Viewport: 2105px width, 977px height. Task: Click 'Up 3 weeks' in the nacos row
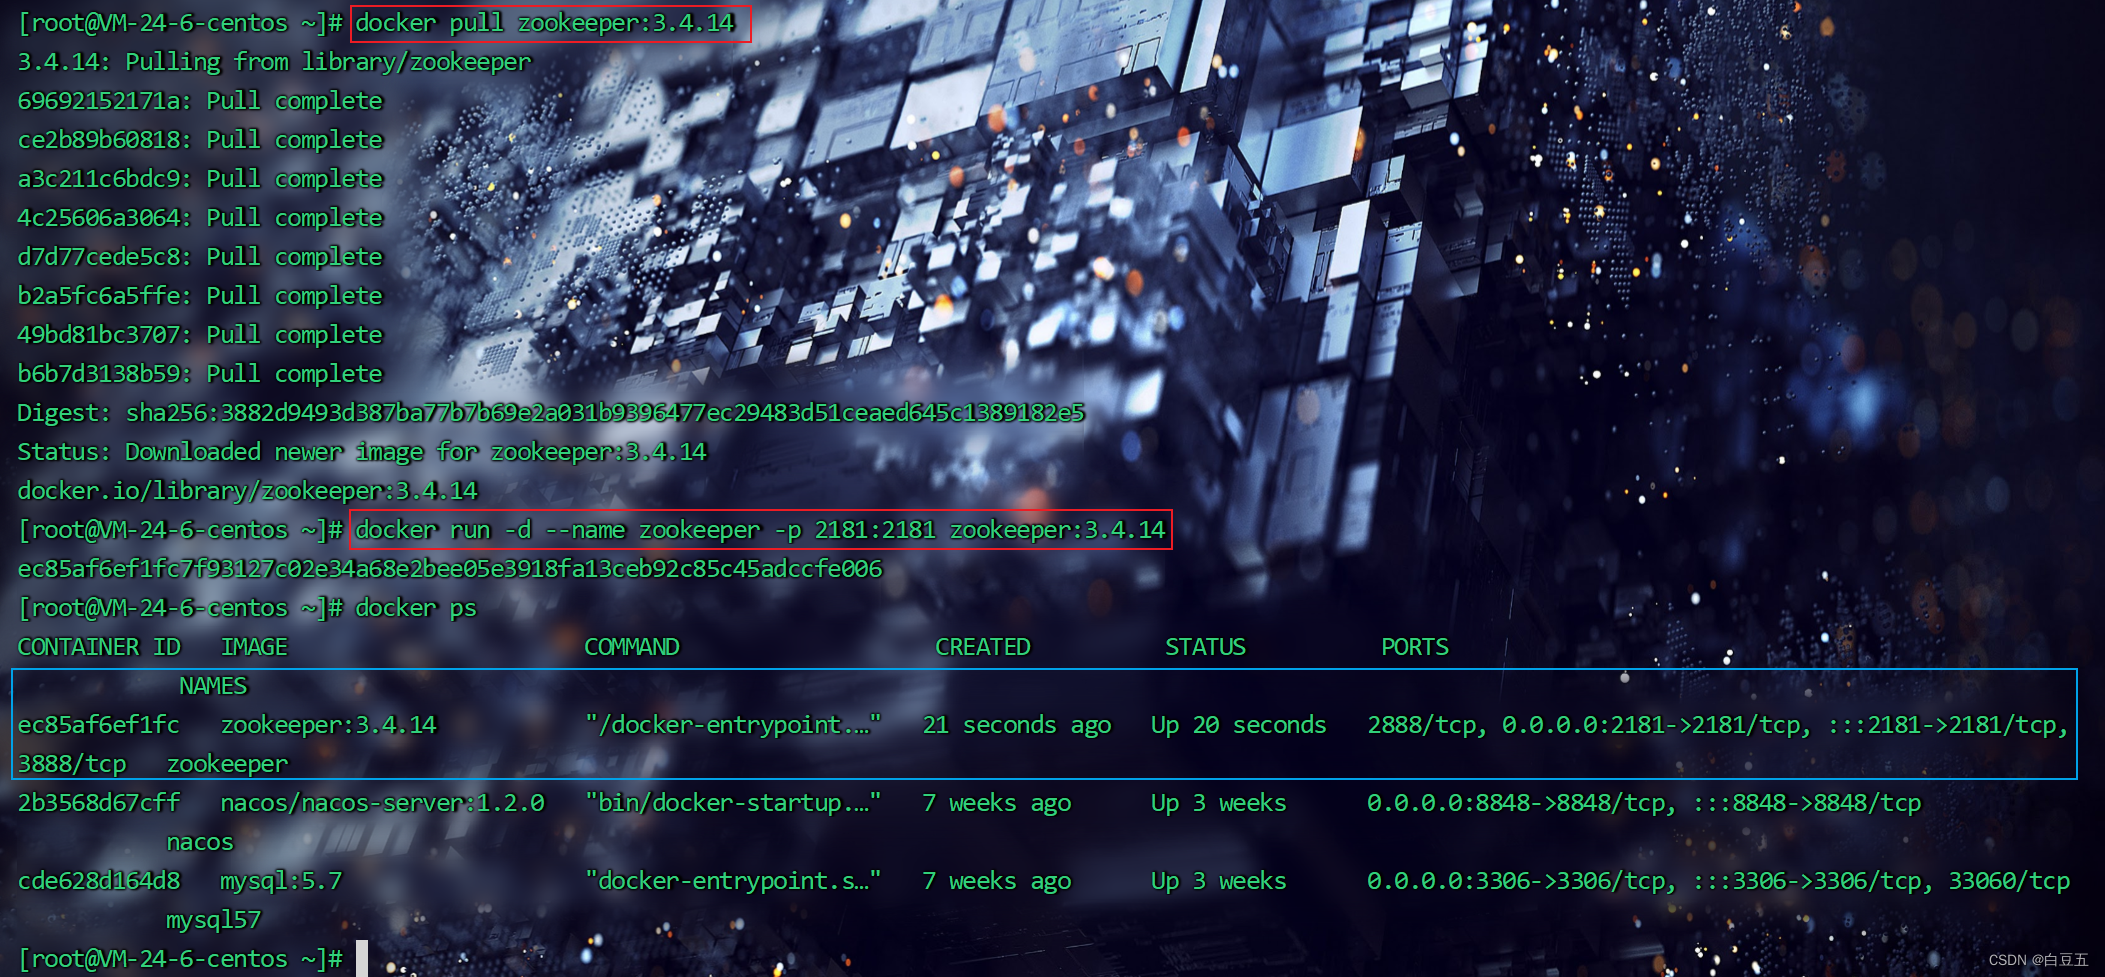(x=1219, y=803)
